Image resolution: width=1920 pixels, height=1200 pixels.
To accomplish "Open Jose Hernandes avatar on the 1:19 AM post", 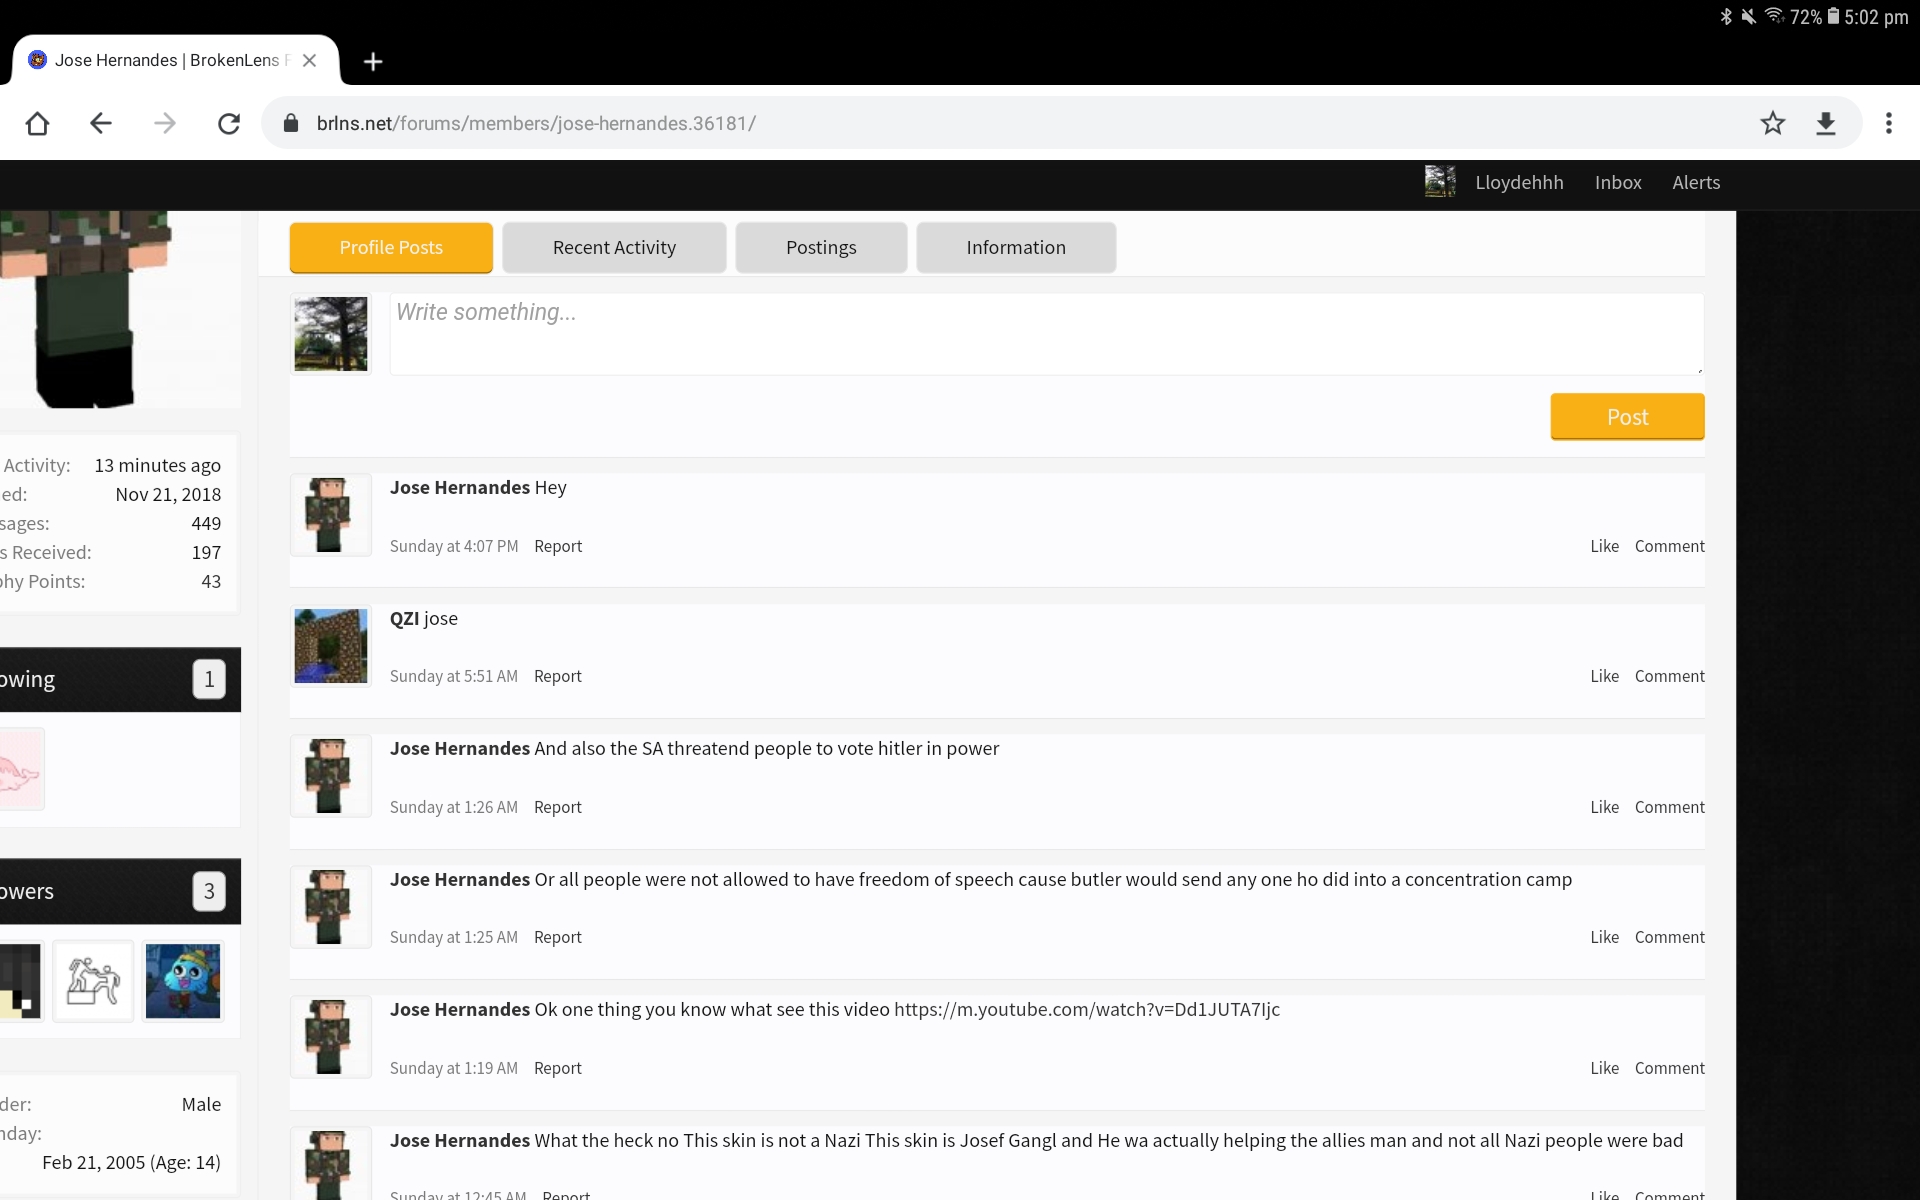I will (x=331, y=1037).
